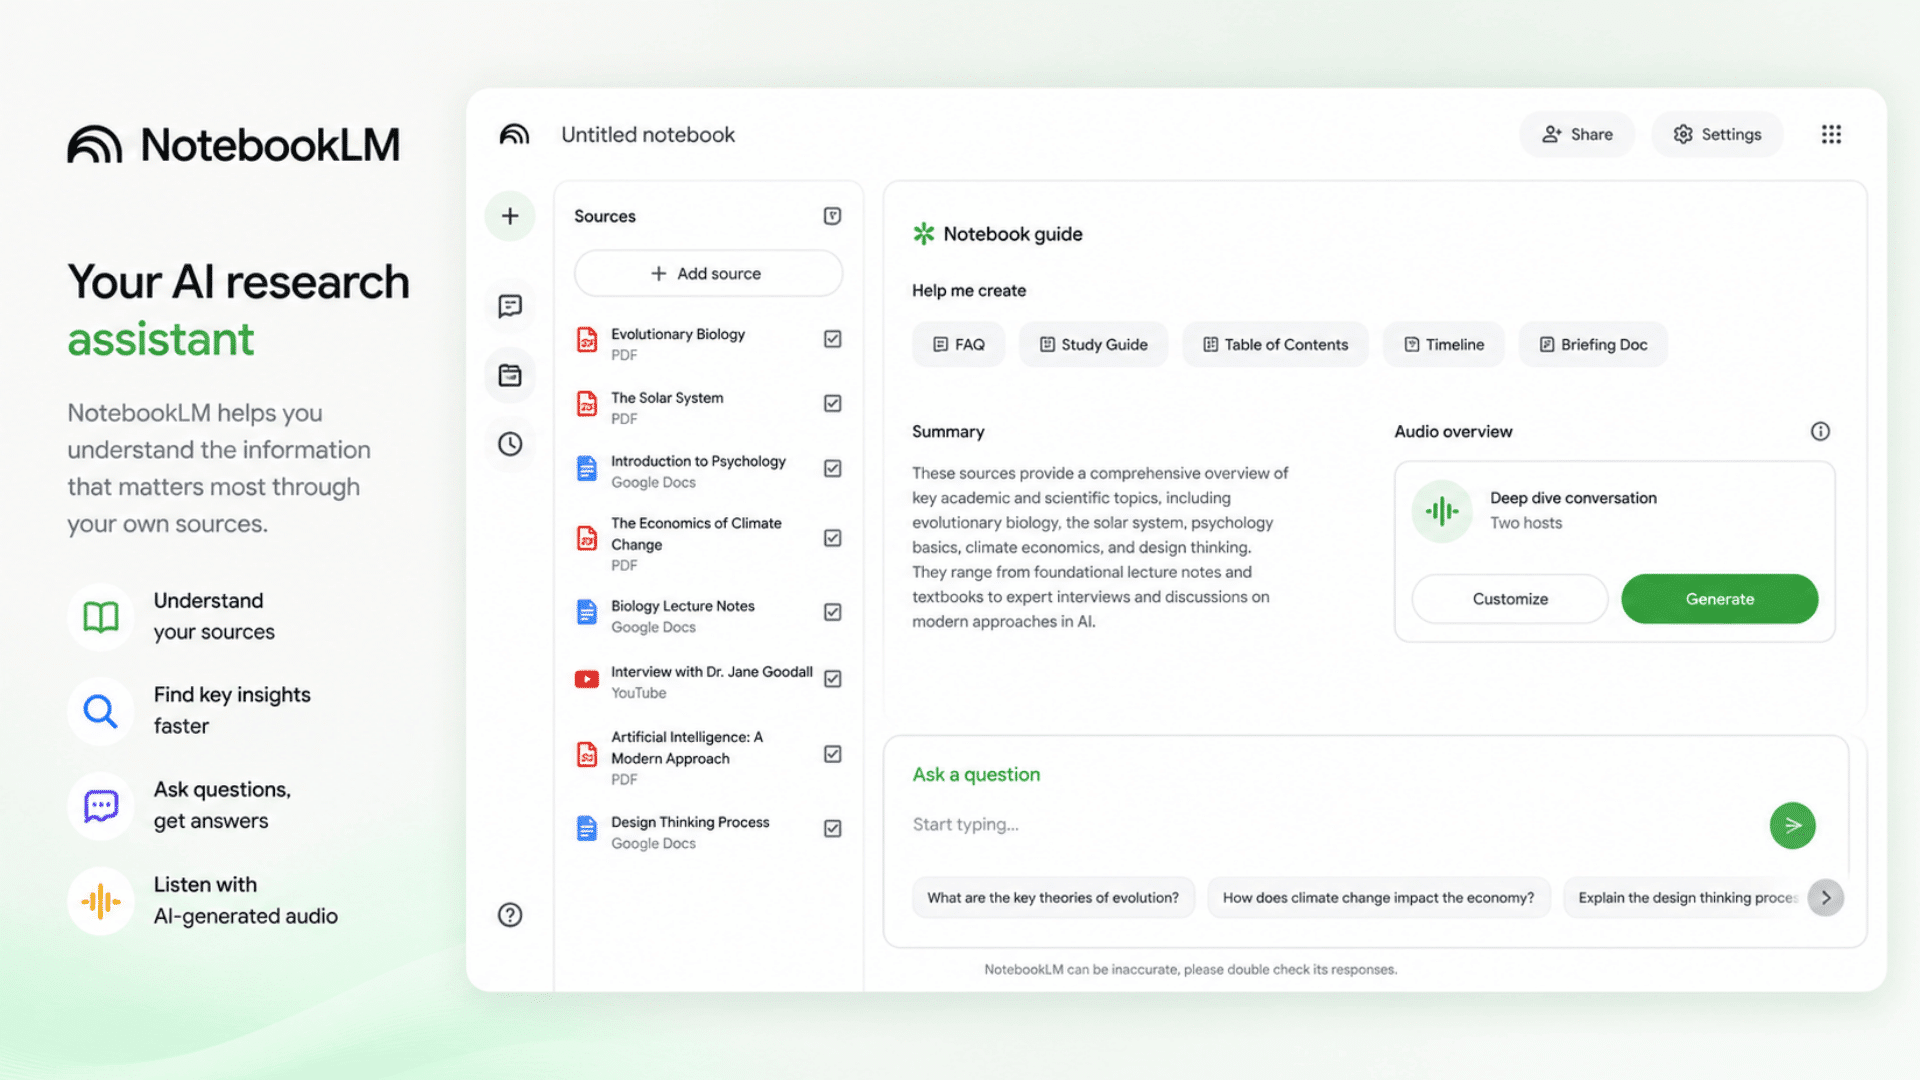Viewport: 1920px width, 1080px height.
Task: Click the Notebook guide asterisk icon
Action: coord(923,234)
